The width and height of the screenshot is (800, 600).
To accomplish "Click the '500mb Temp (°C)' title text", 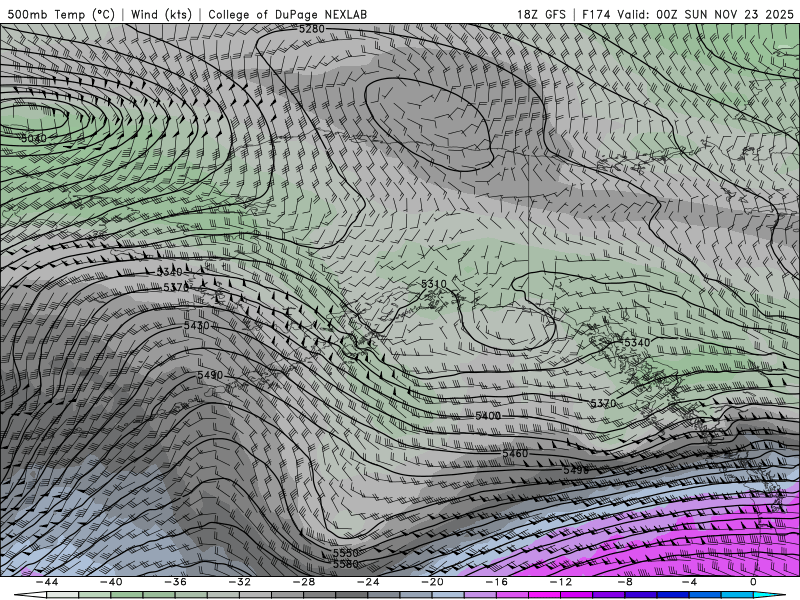I will pyautogui.click(x=61, y=14).
